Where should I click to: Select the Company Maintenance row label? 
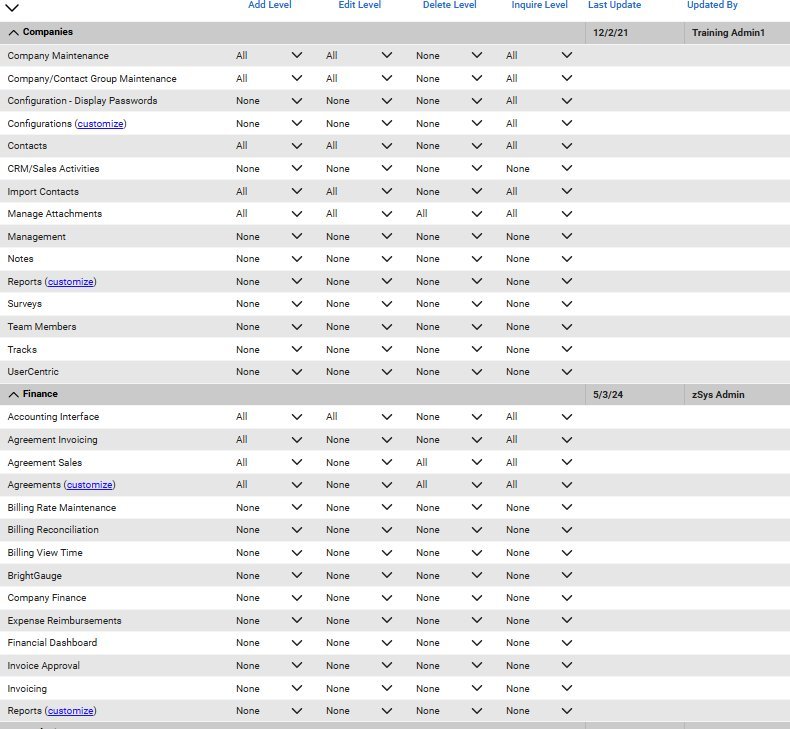coord(58,55)
